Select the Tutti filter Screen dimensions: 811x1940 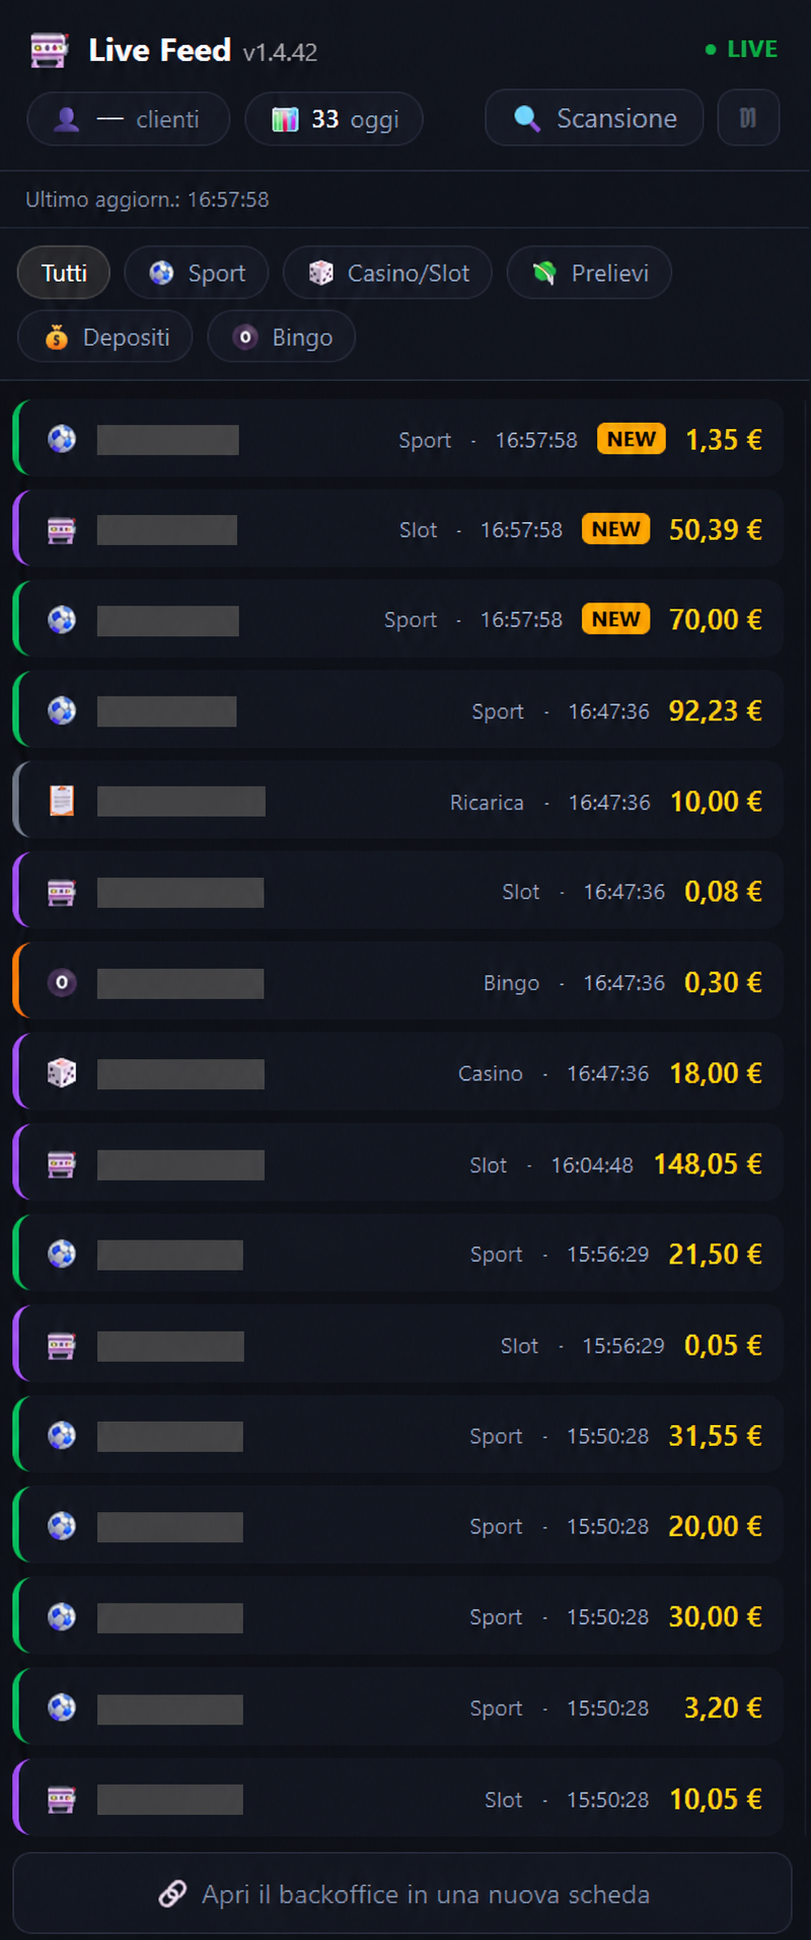pyautogui.click(x=64, y=273)
